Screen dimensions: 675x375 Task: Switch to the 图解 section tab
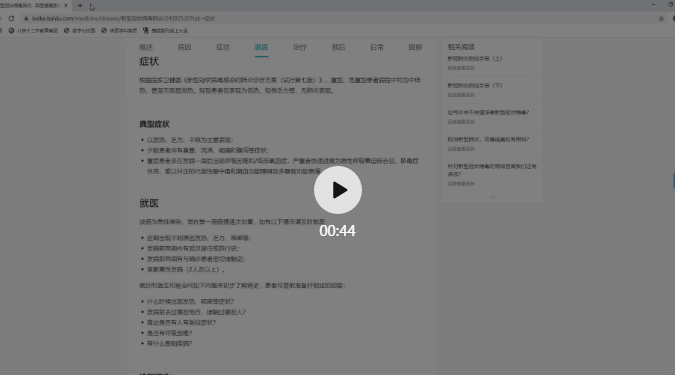pyautogui.click(x=415, y=47)
